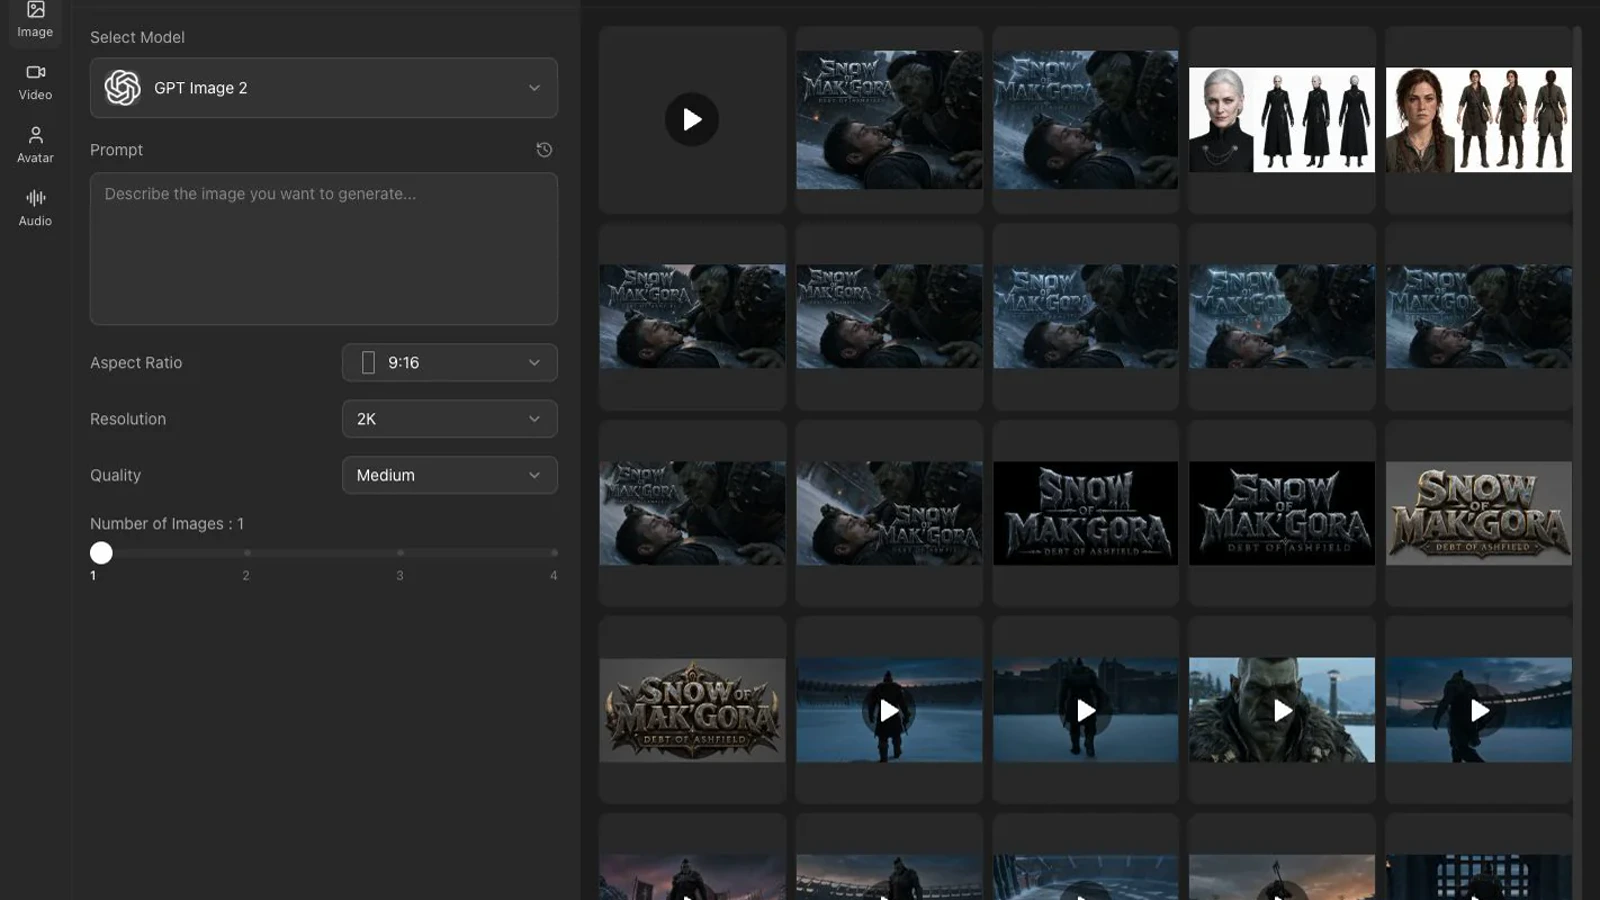Focus the prompt description text area
This screenshot has width=1600, height=900.
[324, 249]
